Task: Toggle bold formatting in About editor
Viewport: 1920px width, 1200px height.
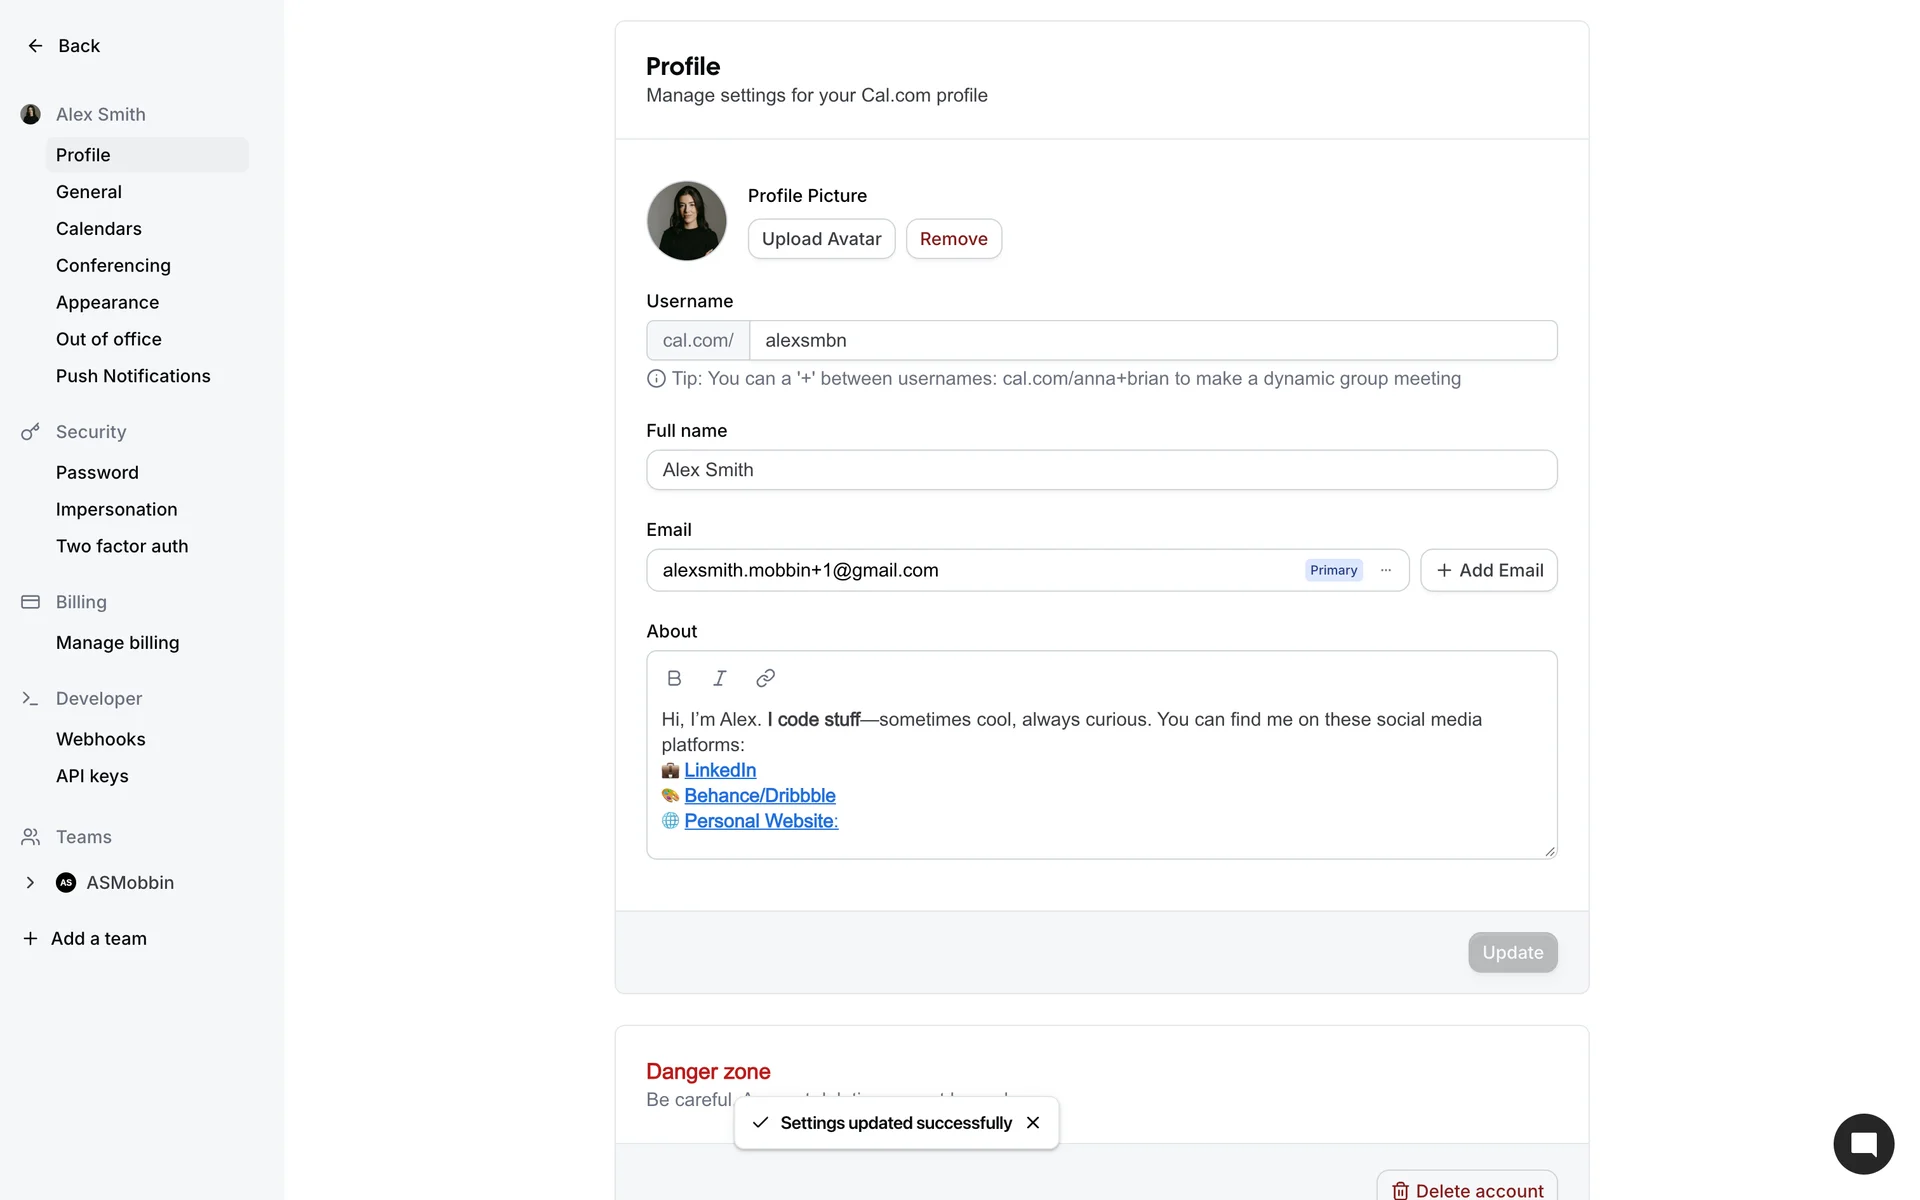Action: pyautogui.click(x=674, y=678)
